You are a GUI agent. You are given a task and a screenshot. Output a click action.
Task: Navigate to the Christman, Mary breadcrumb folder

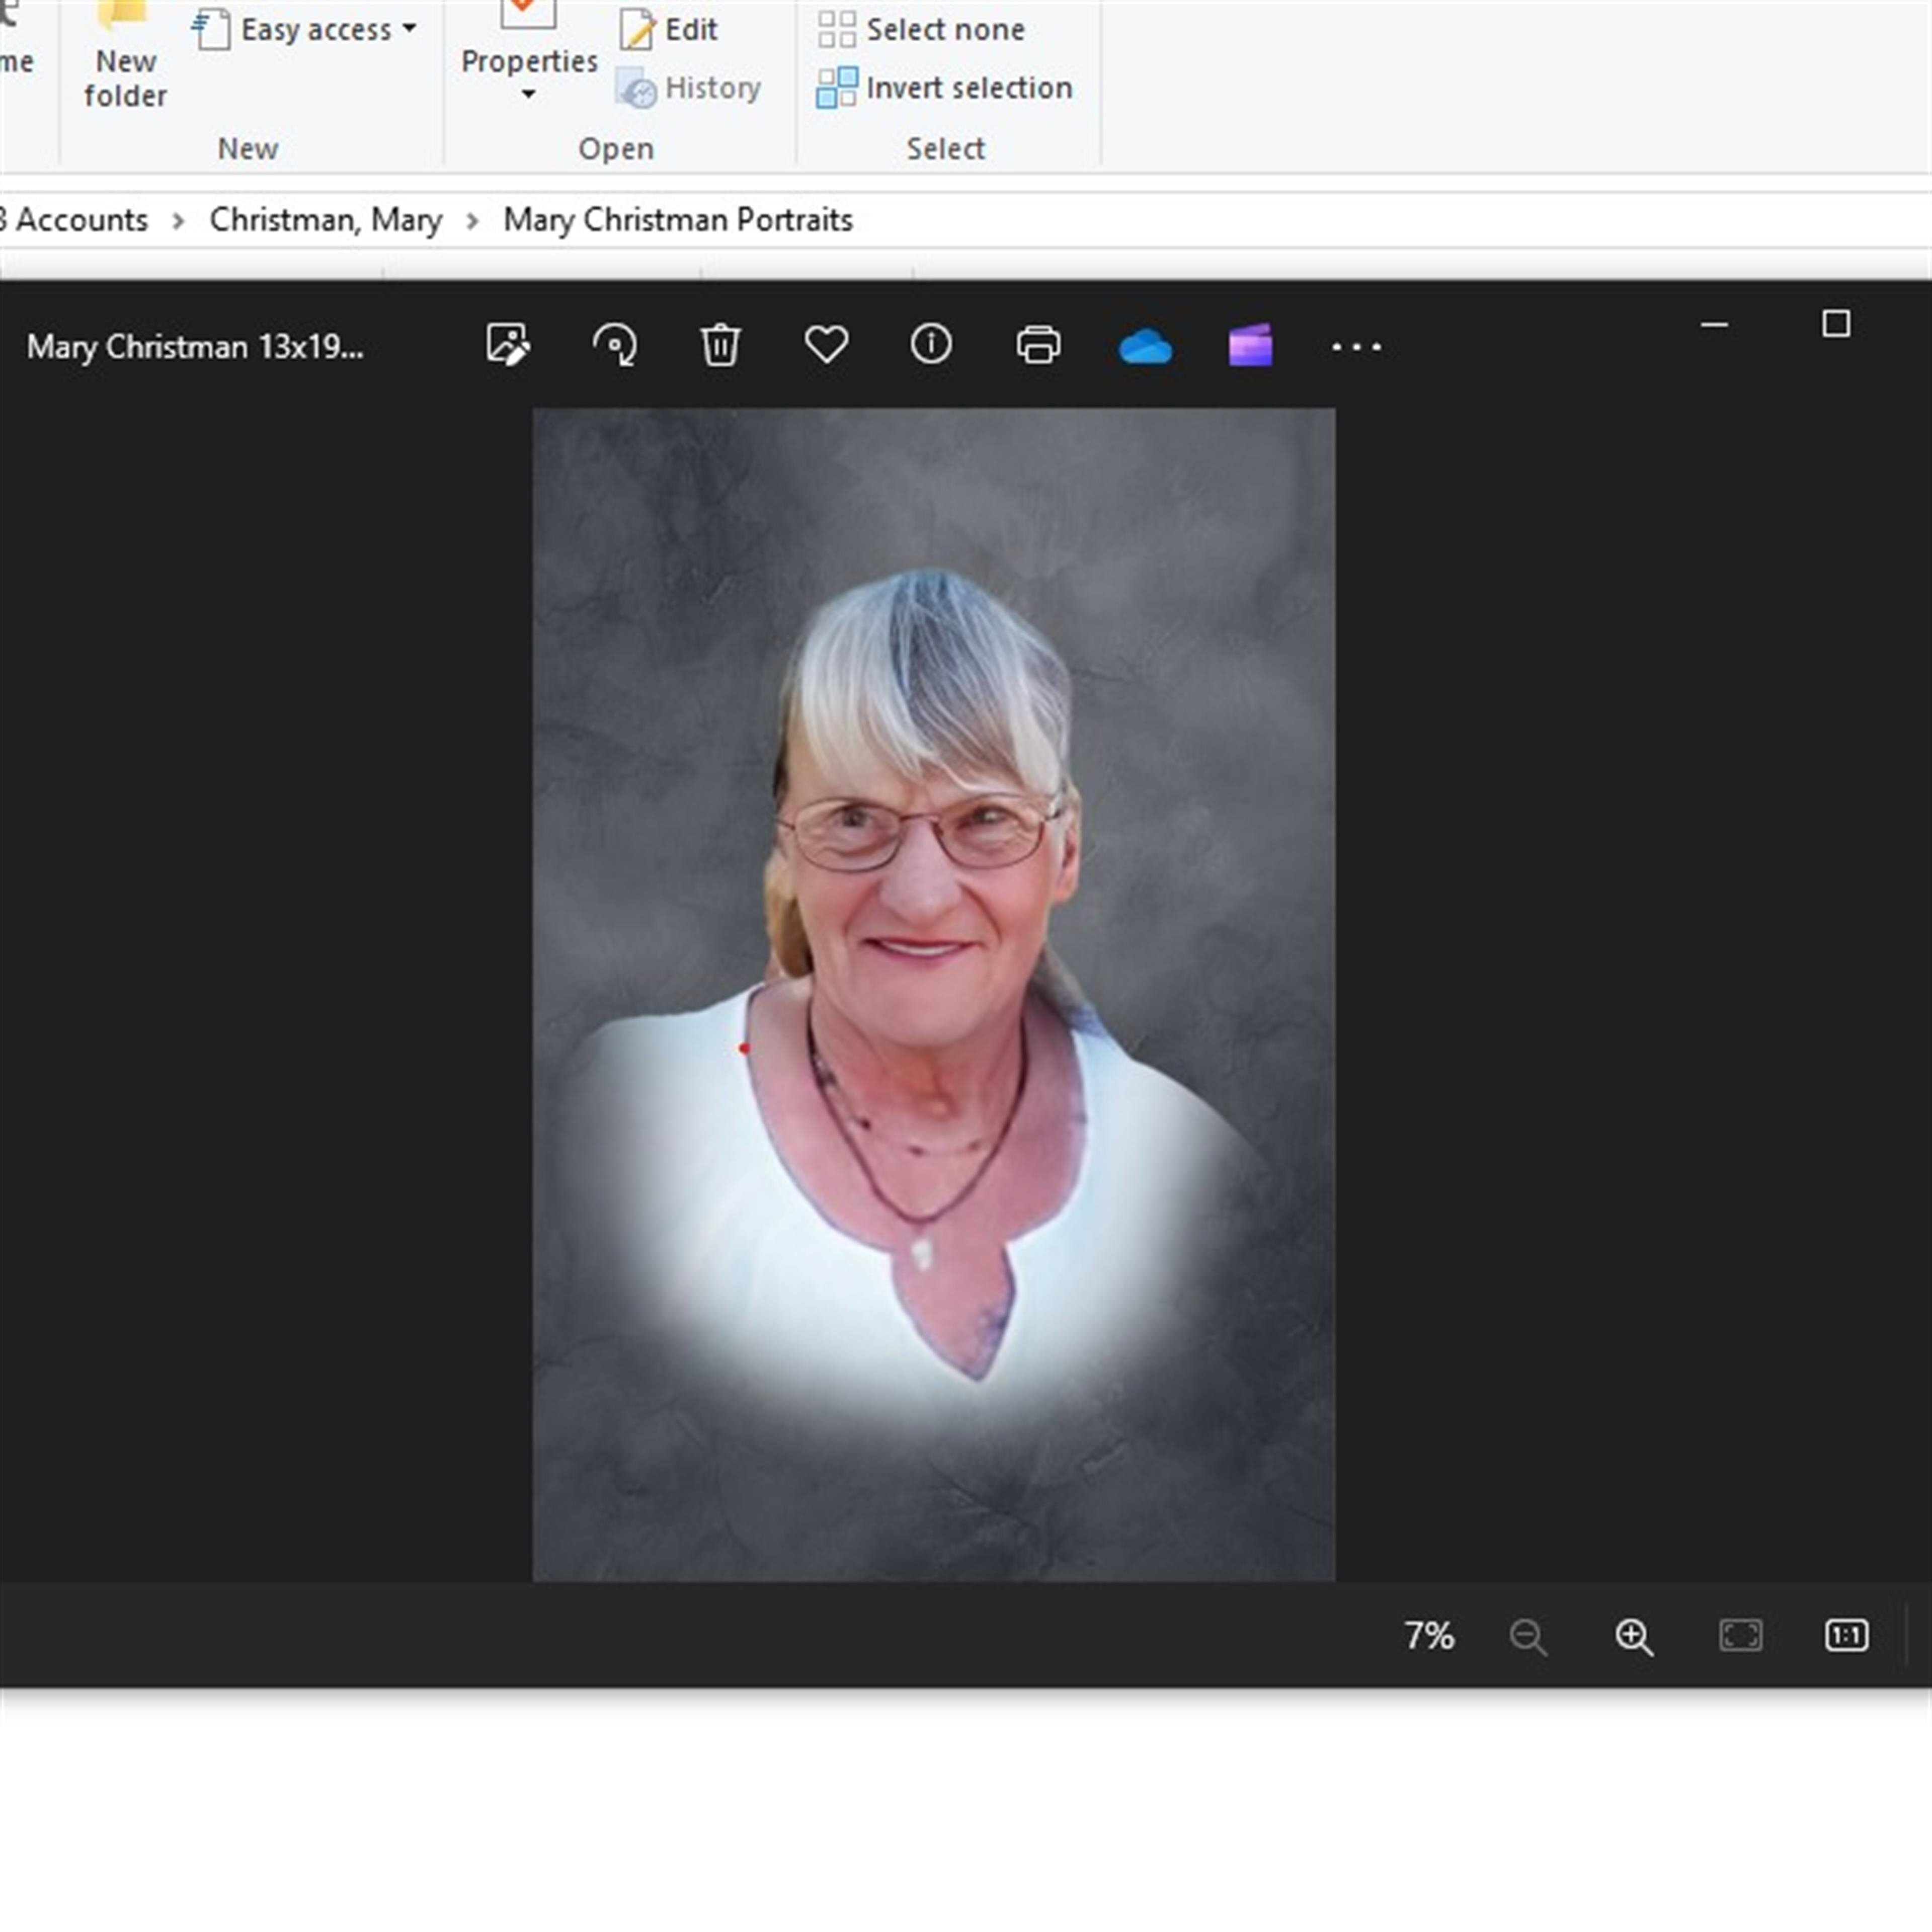coord(325,219)
